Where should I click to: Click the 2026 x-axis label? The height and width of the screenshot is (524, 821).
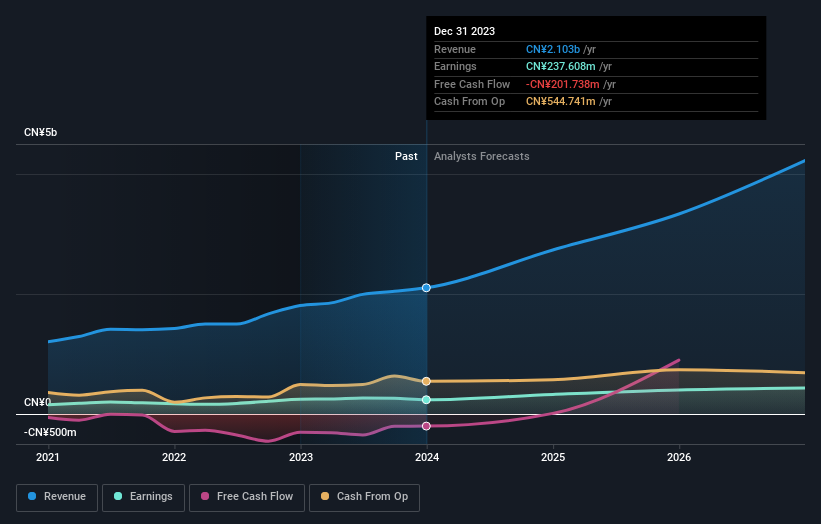coord(679,458)
